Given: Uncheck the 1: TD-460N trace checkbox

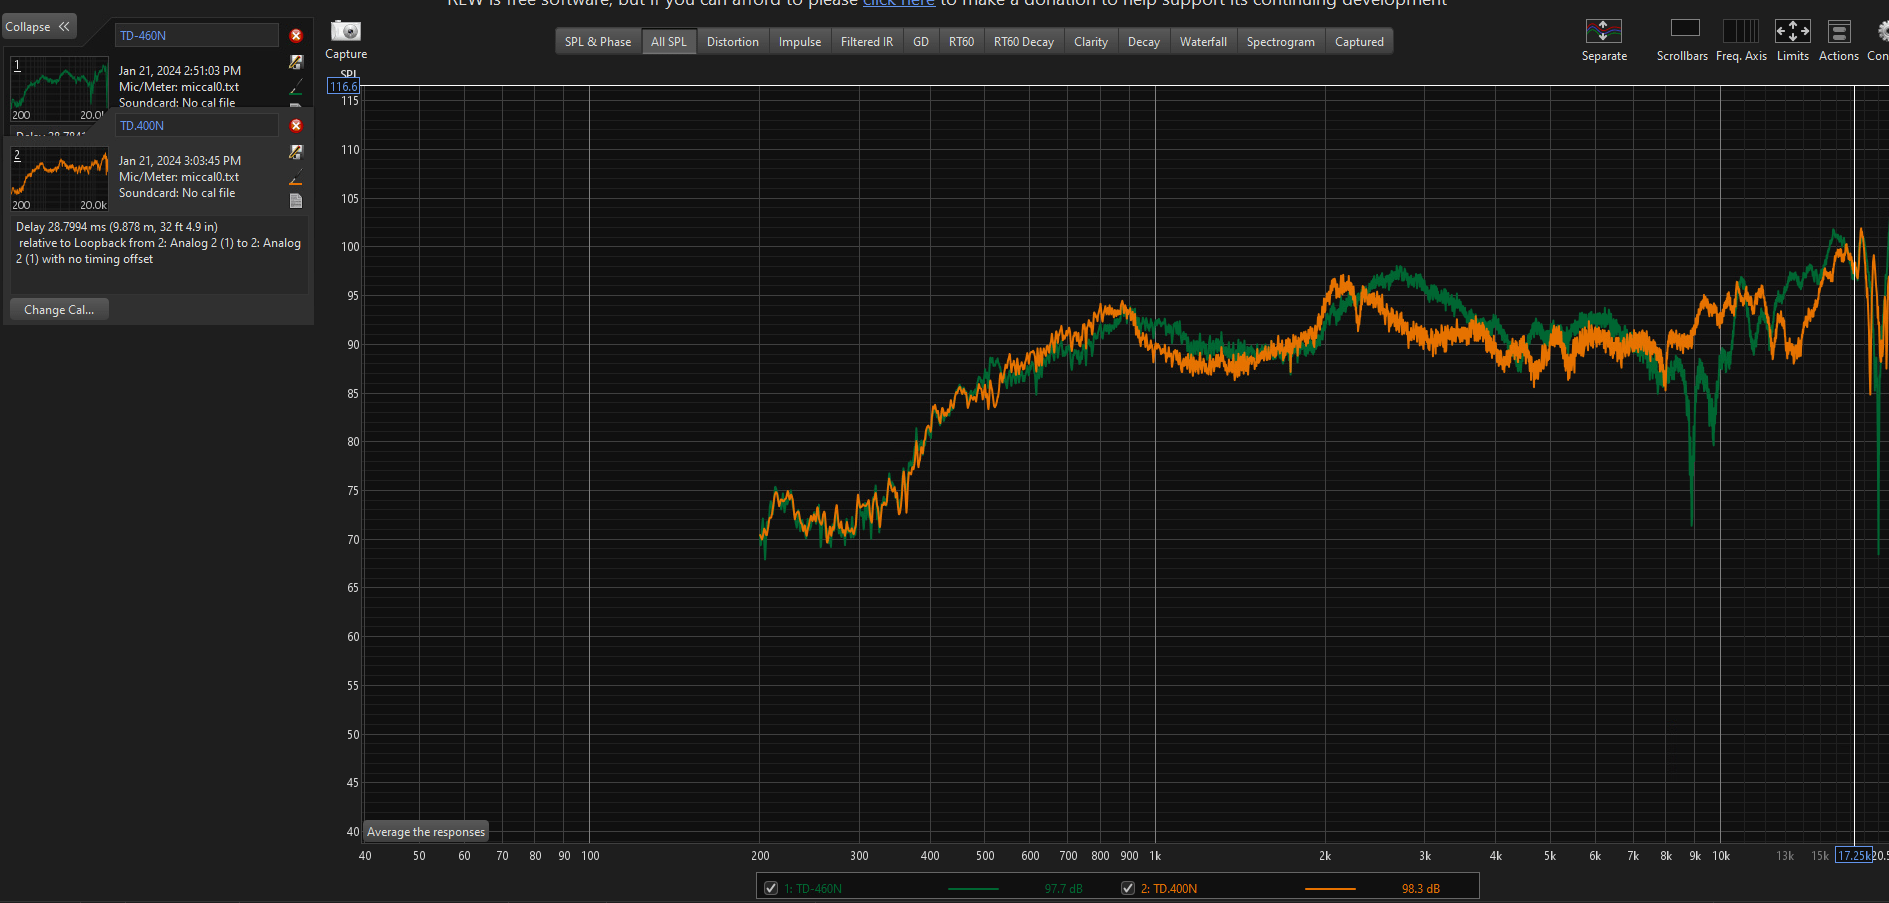Looking at the screenshot, I should tap(771, 888).
